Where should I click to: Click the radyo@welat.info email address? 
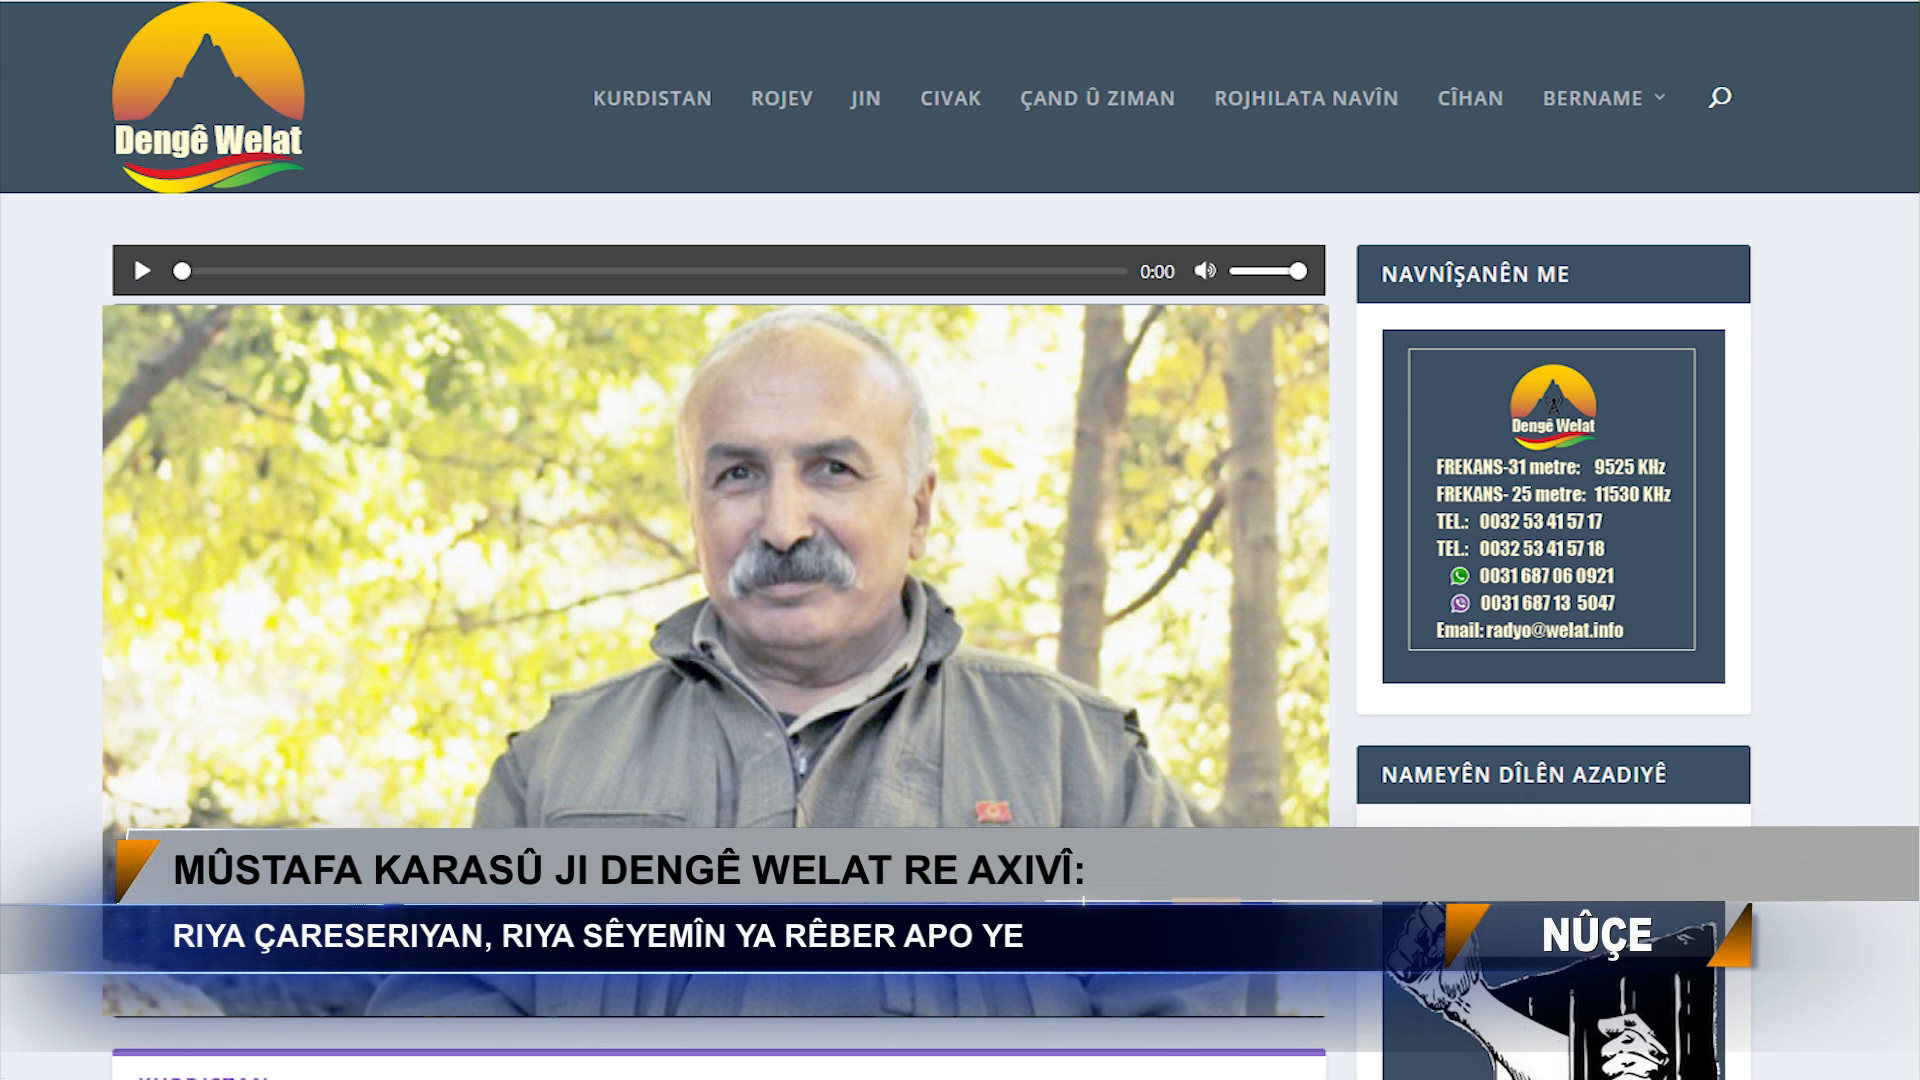1554,630
